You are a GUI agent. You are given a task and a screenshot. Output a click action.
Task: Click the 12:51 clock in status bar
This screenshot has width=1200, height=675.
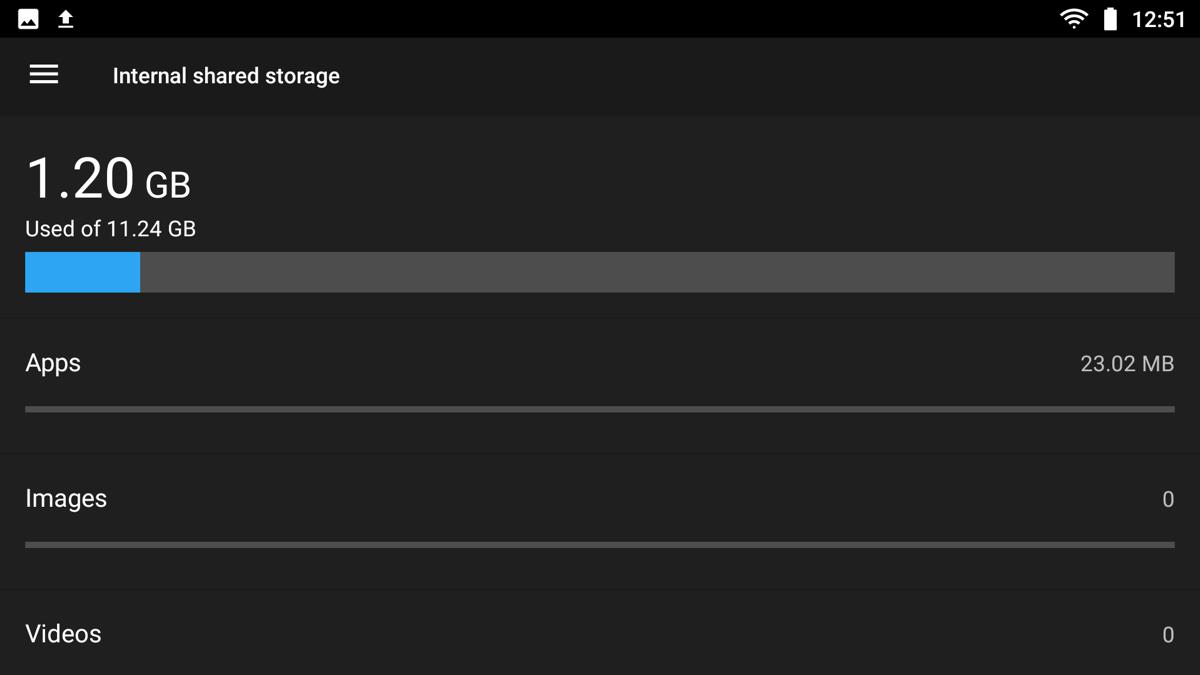click(x=1158, y=20)
